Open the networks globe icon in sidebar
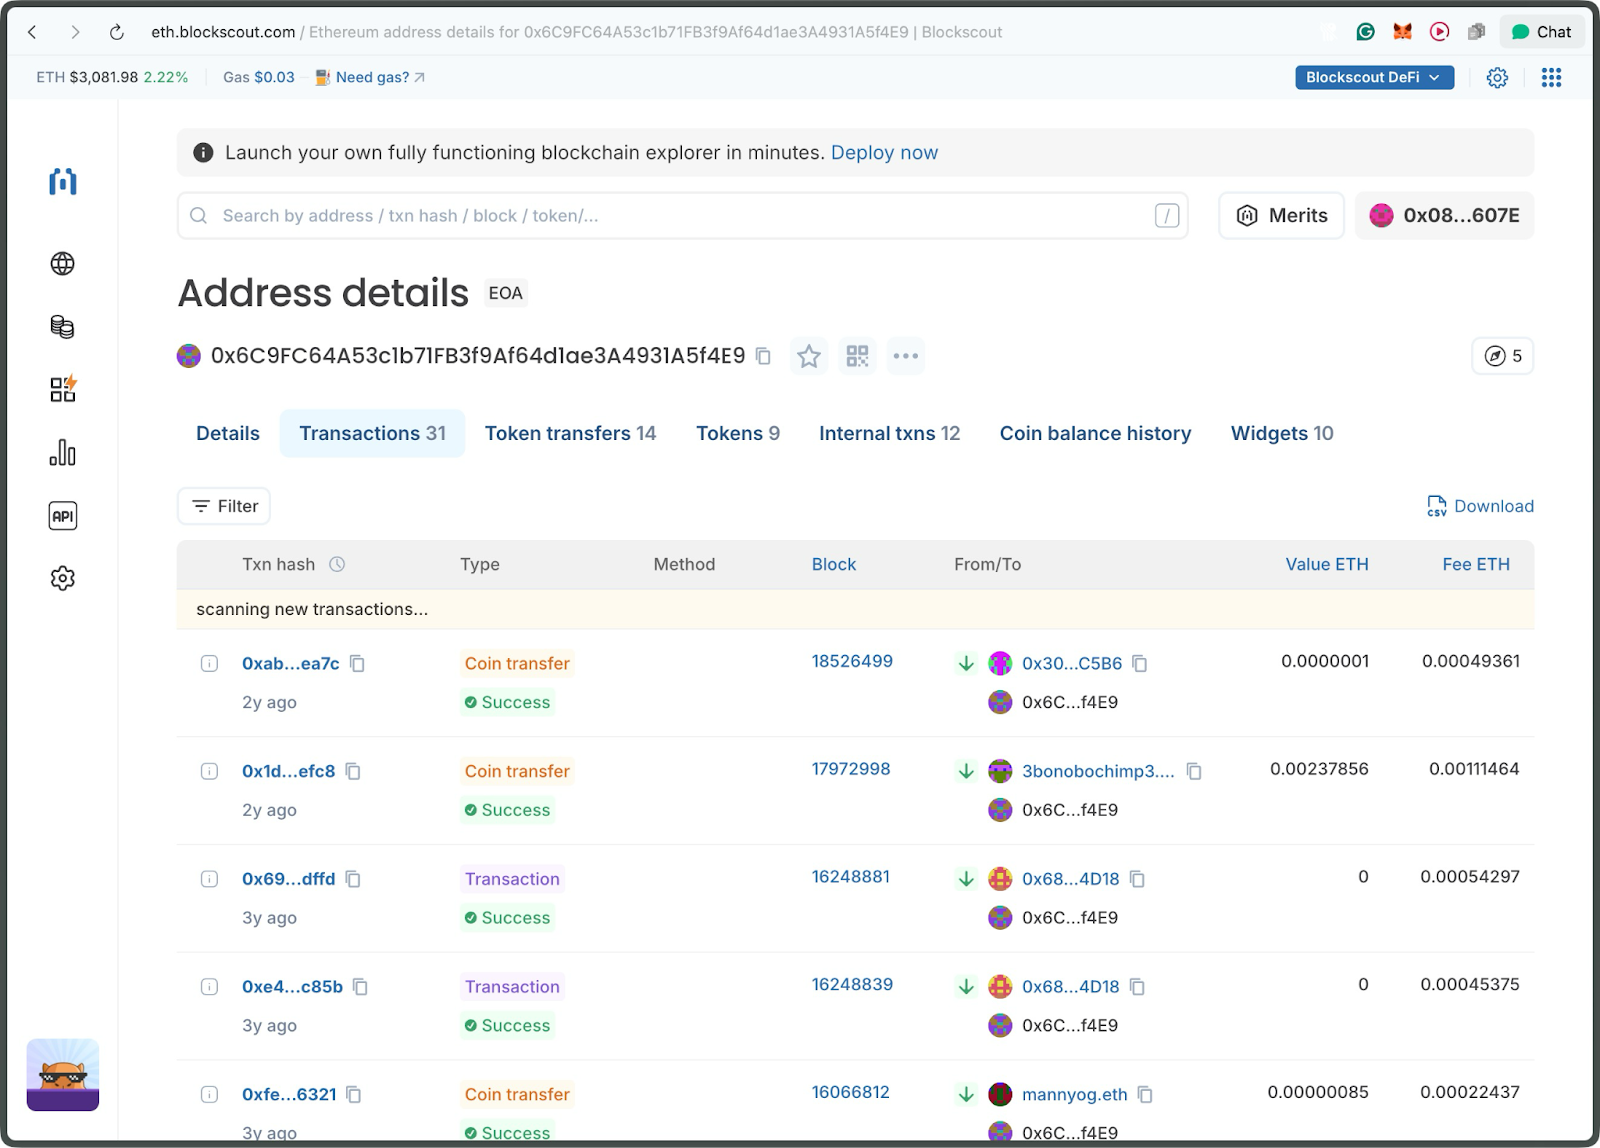This screenshot has width=1600, height=1148. click(62, 264)
